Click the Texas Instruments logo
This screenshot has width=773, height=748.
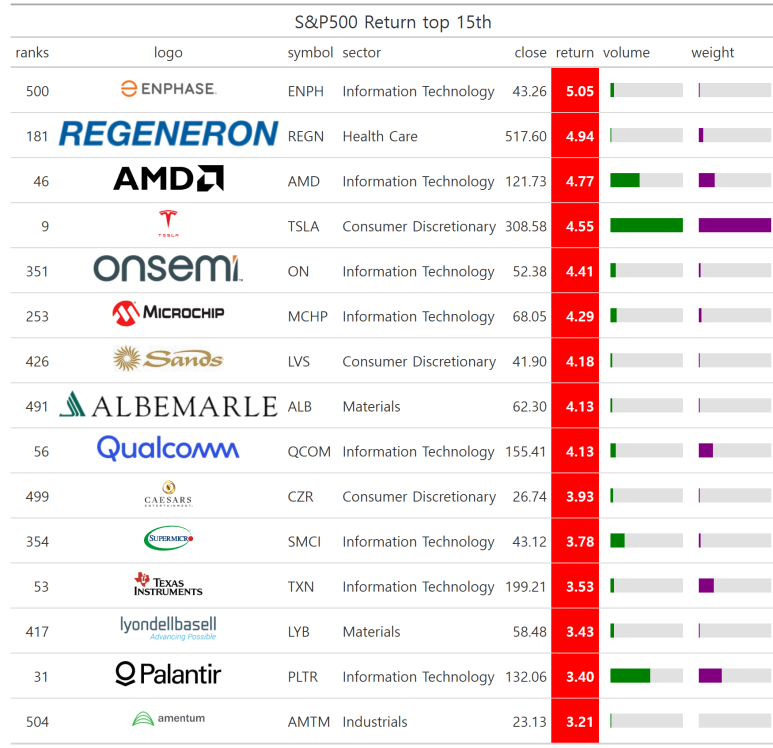tap(168, 584)
